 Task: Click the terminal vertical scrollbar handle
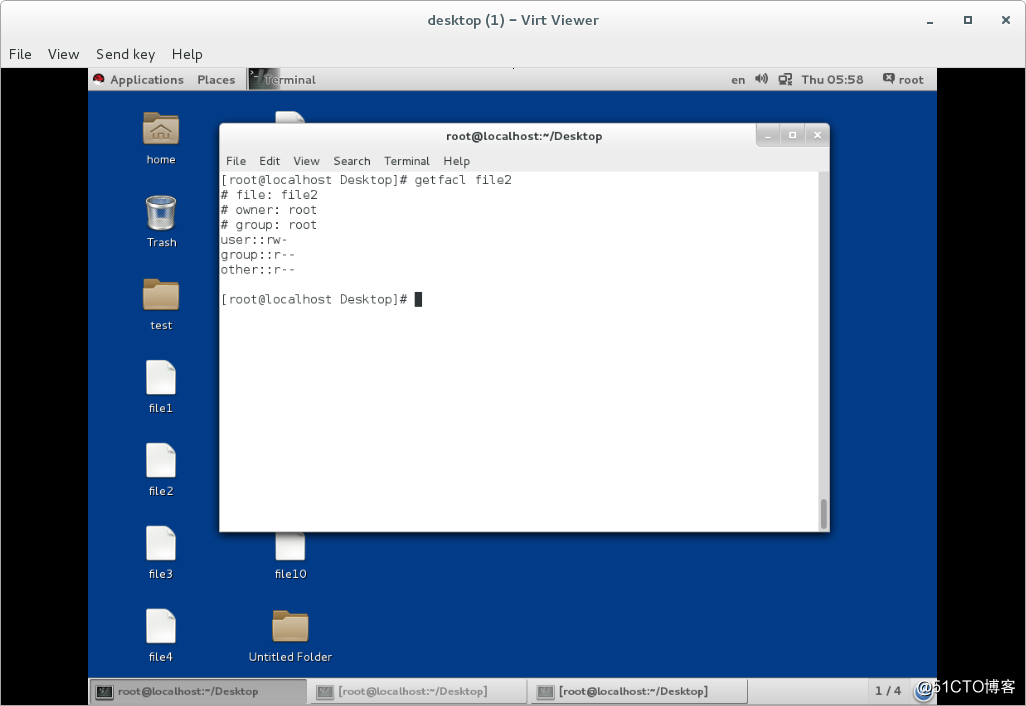824,514
